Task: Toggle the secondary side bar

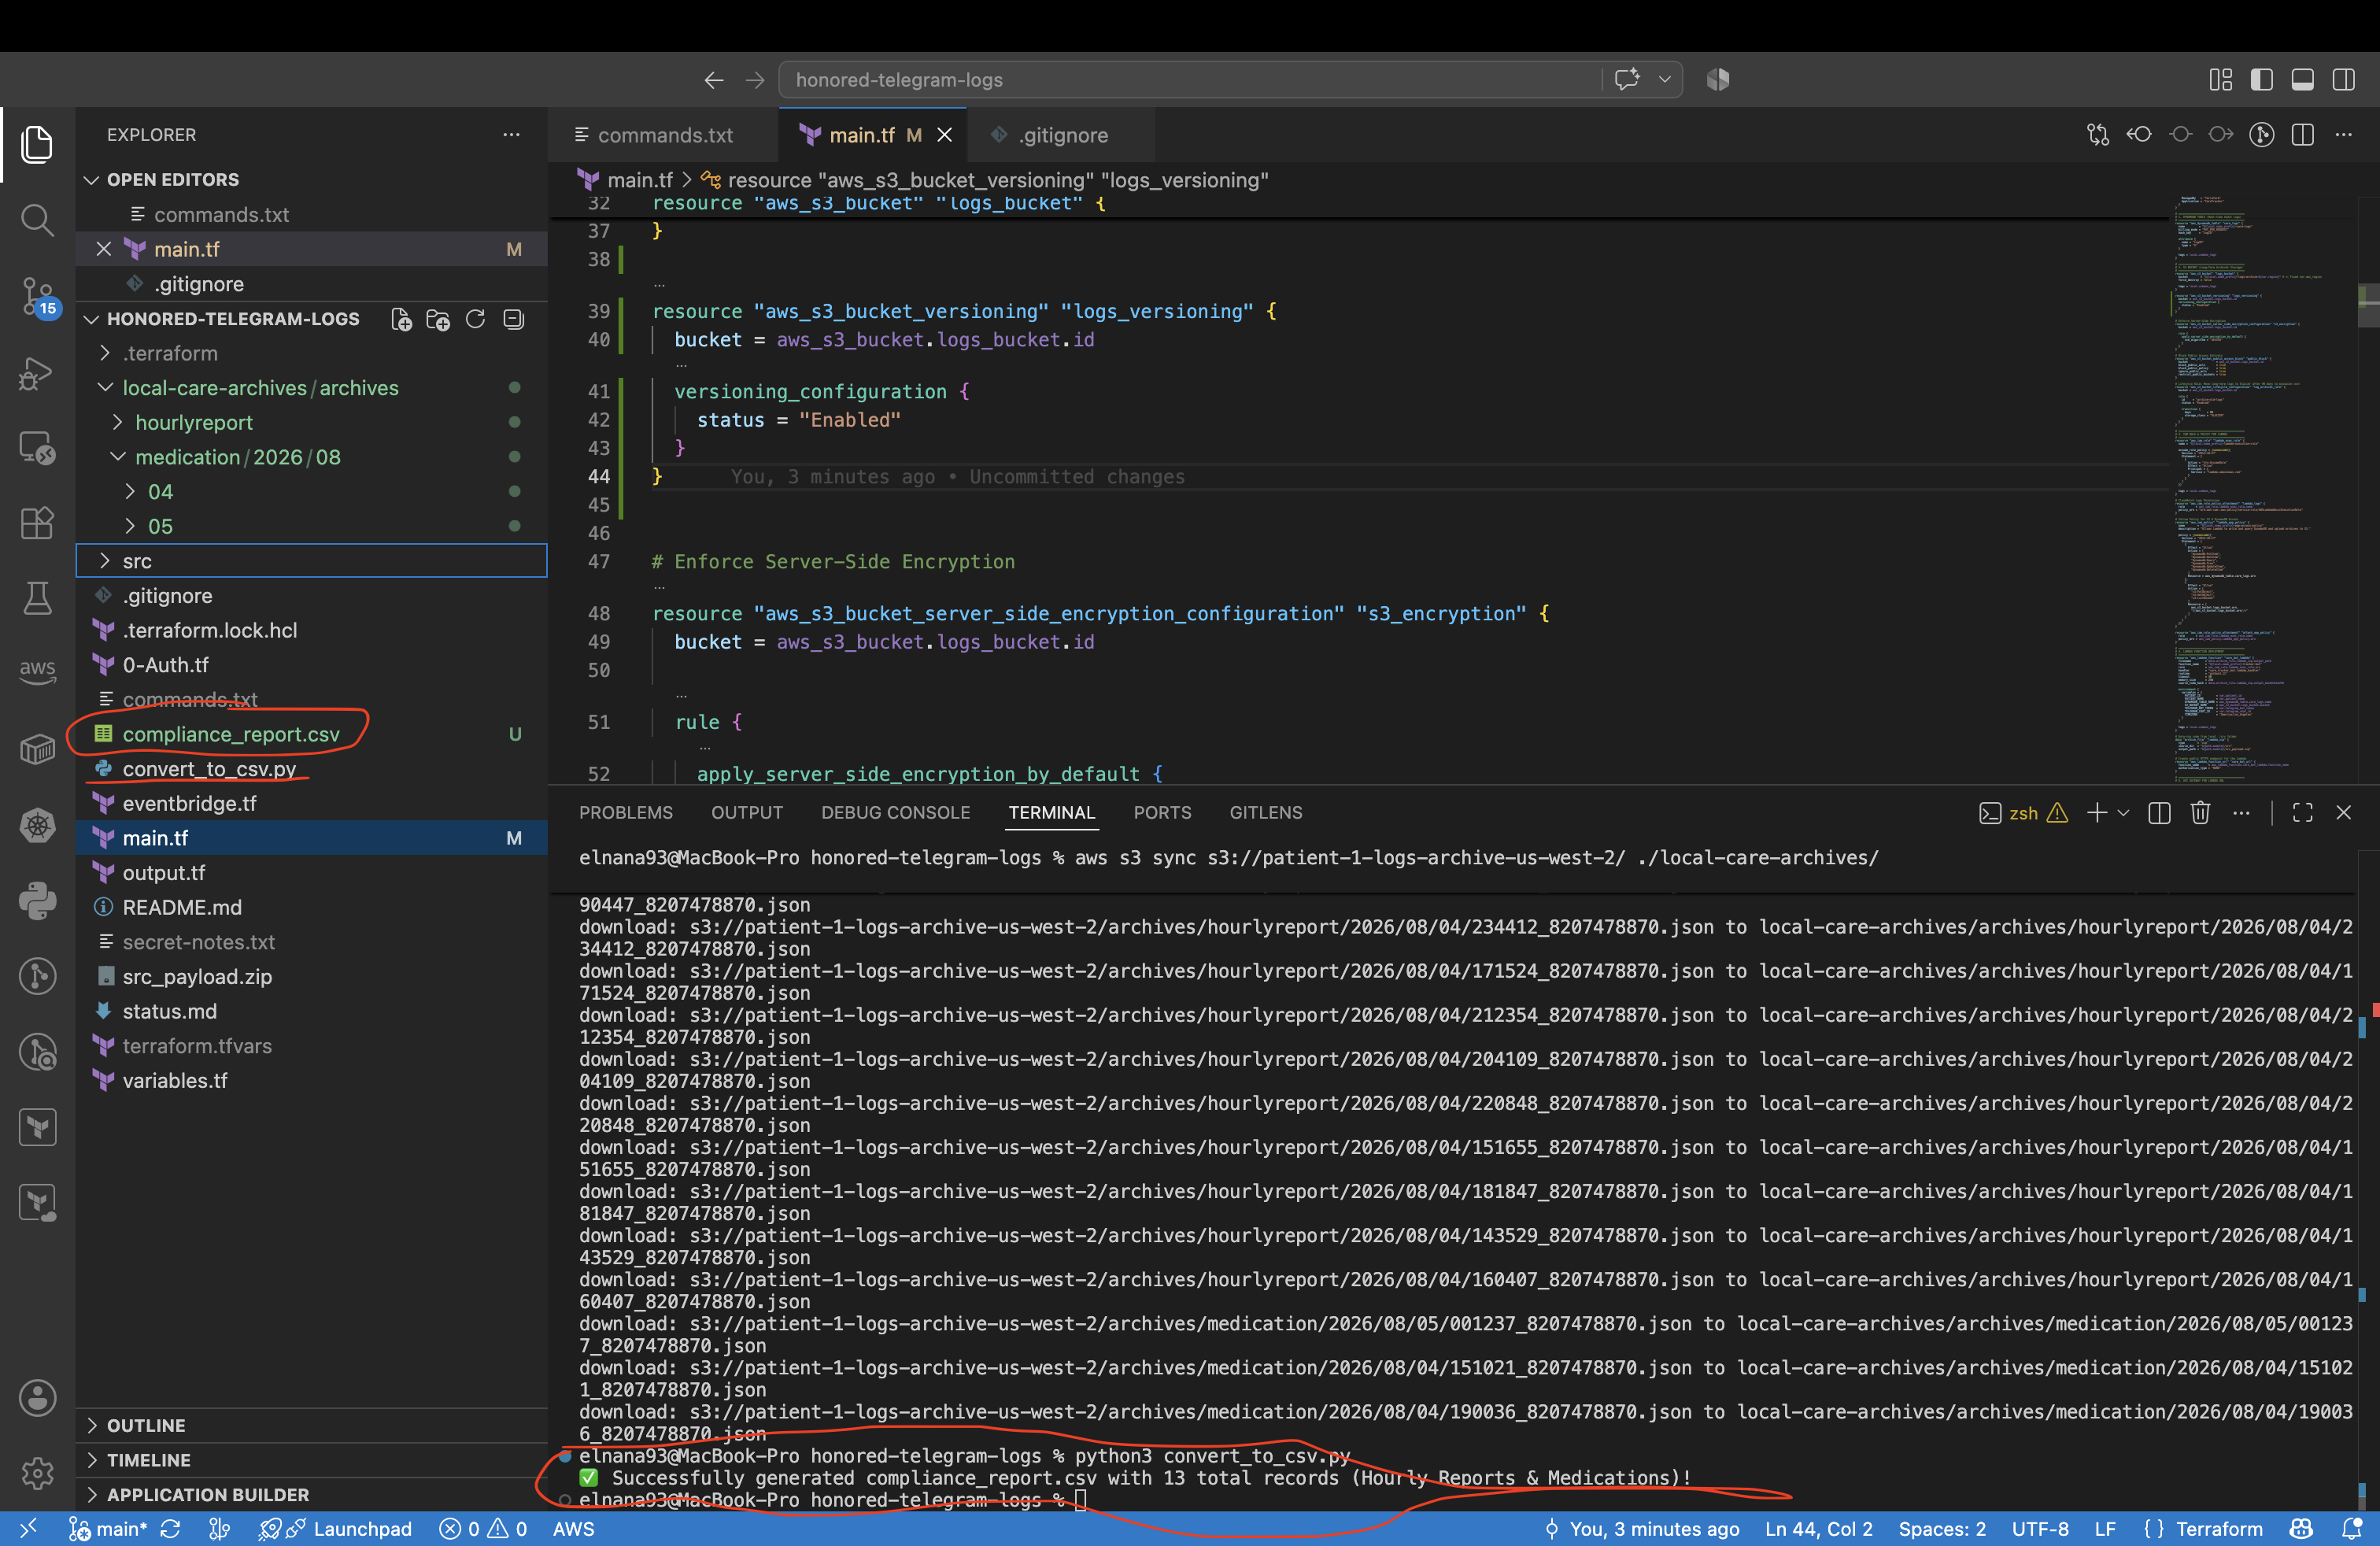Action: [x=2343, y=79]
